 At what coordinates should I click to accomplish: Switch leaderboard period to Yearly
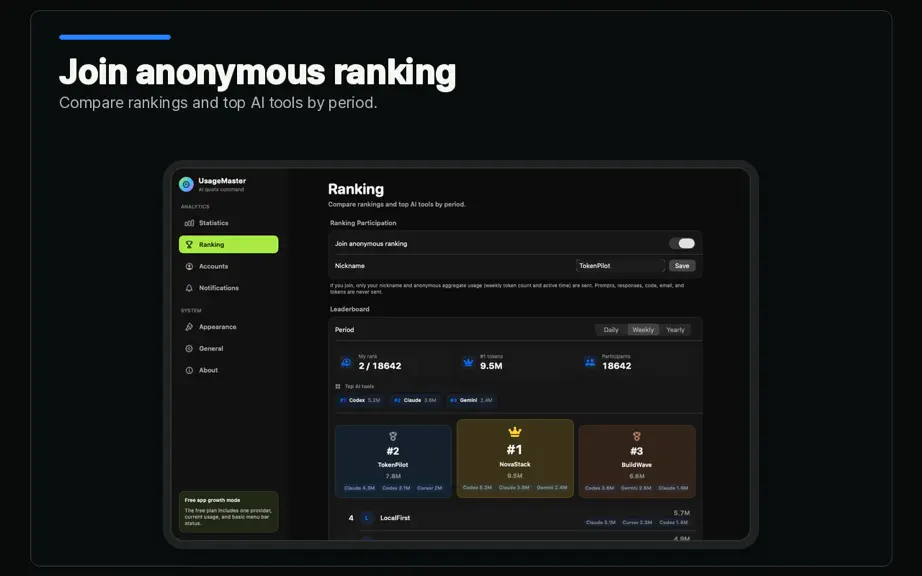(x=675, y=330)
